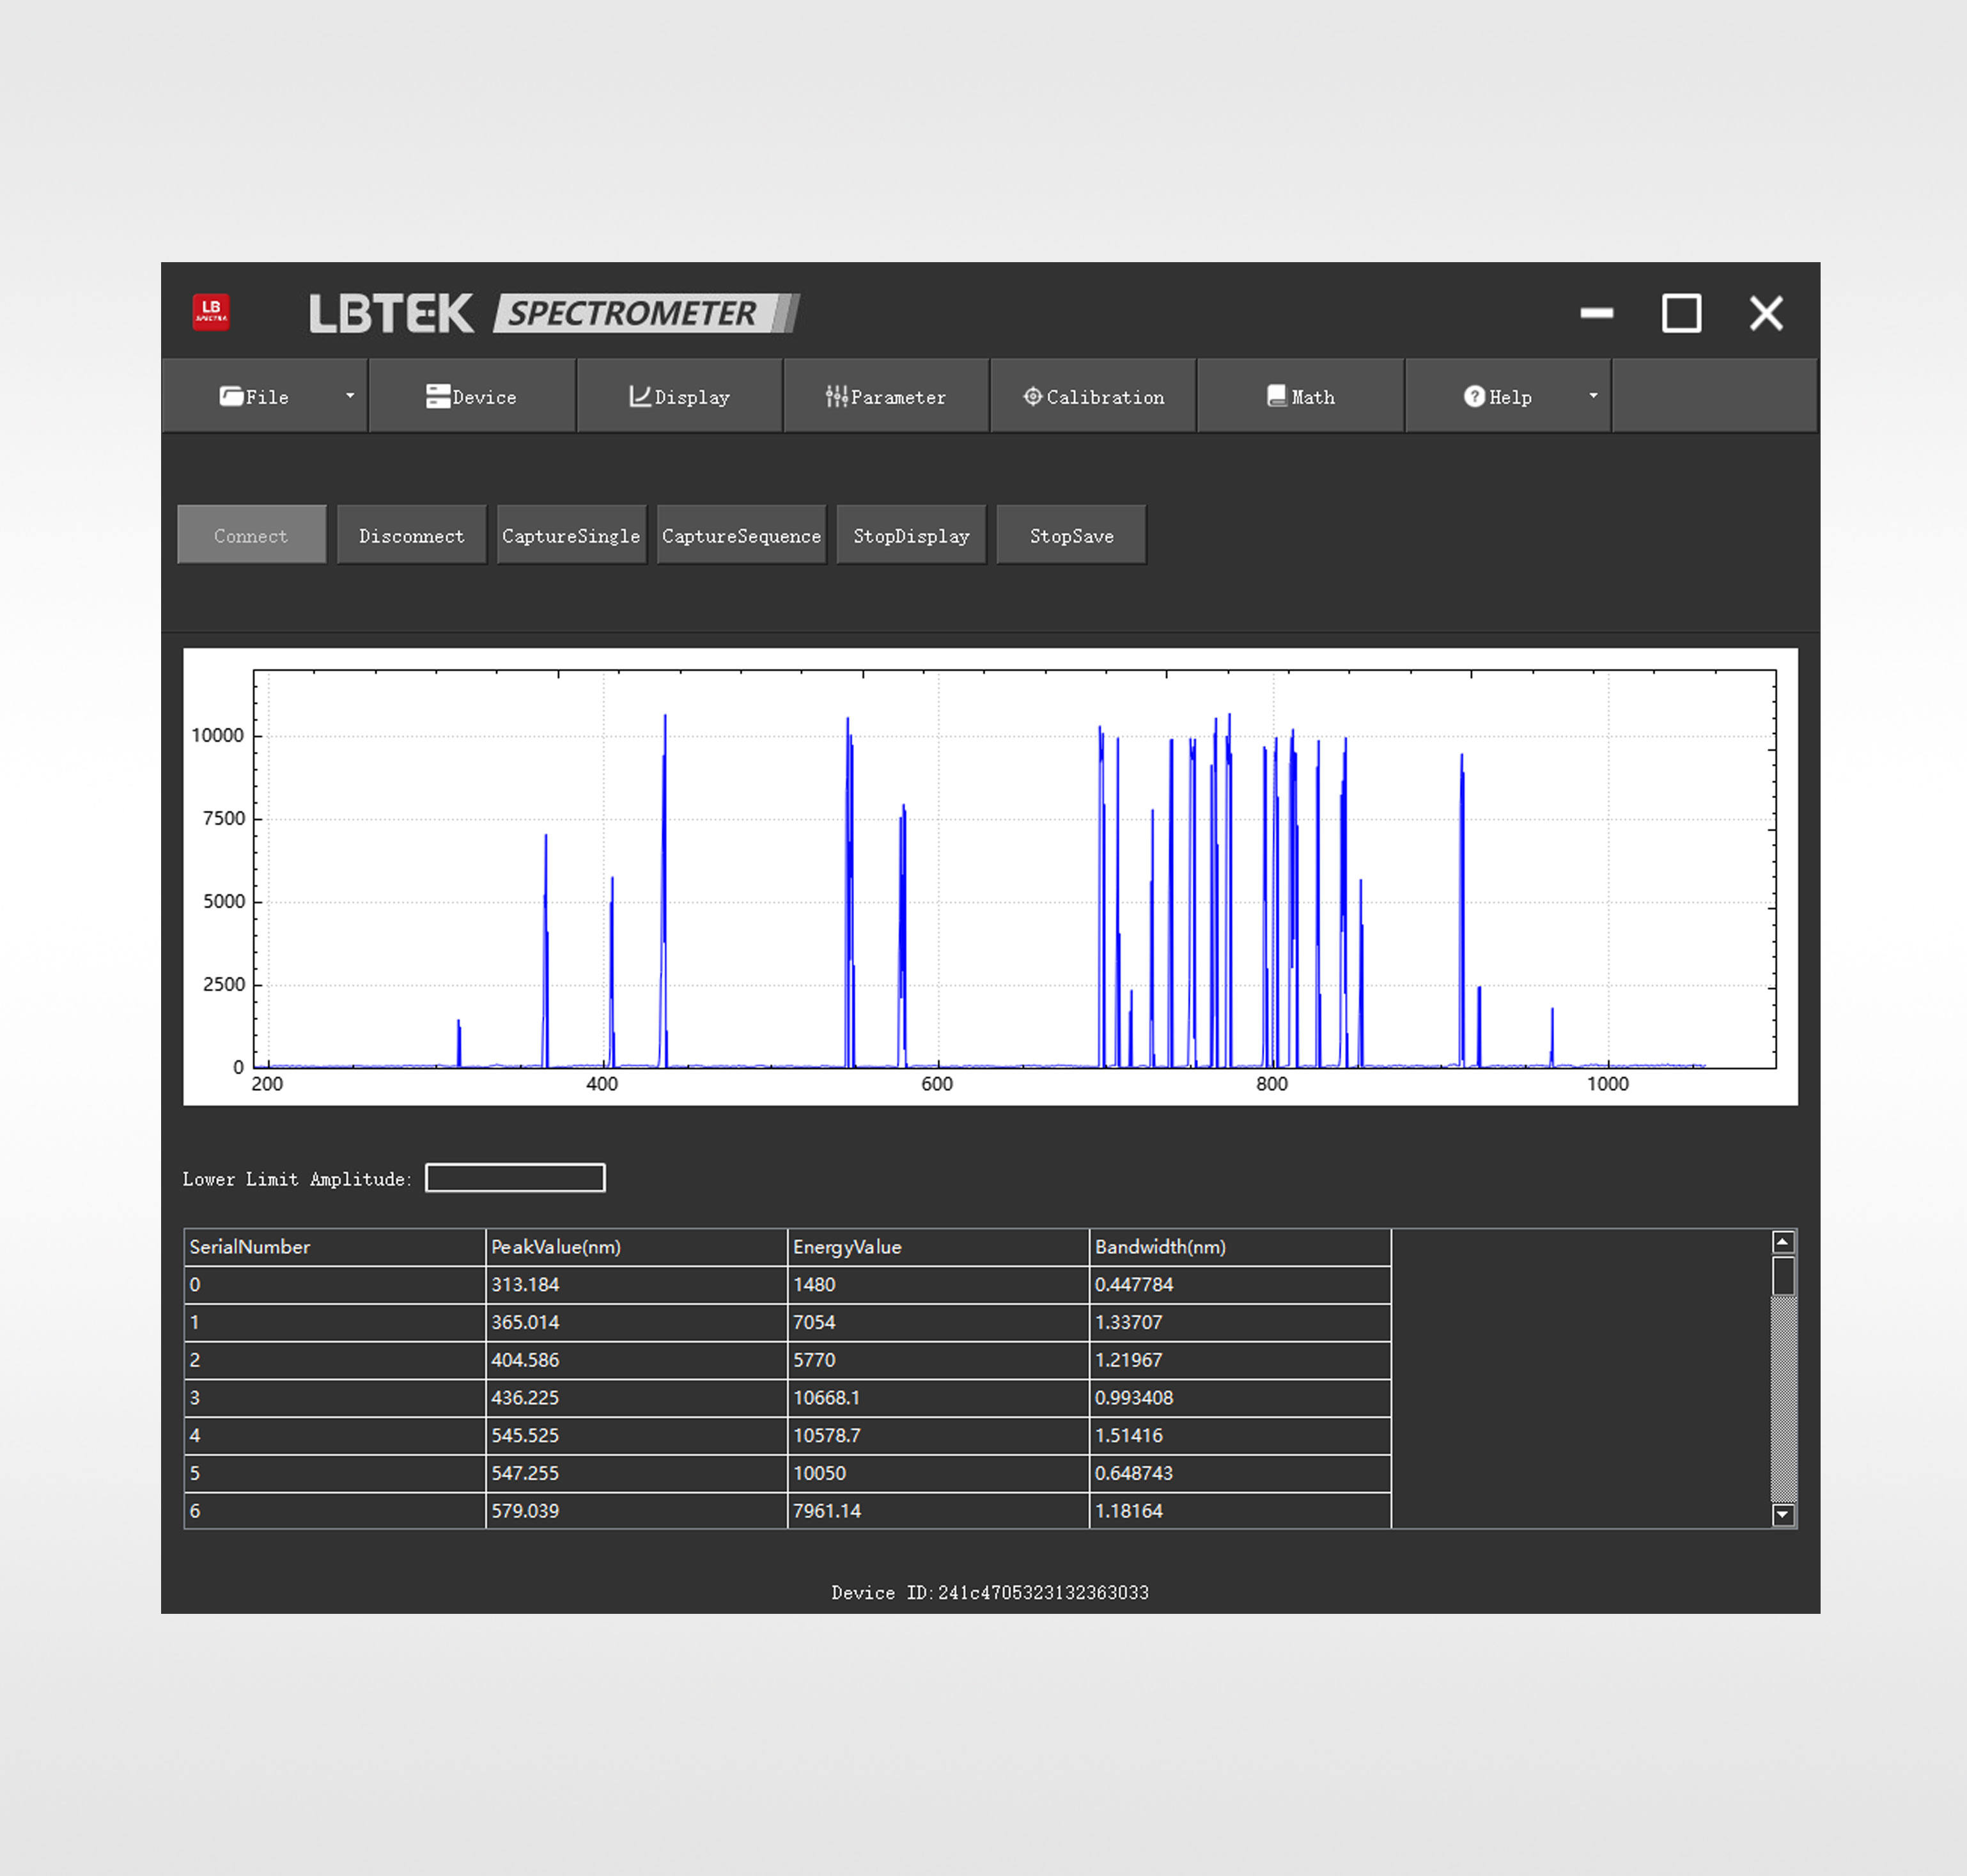This screenshot has height=1876, width=1967.
Task: Start a CaptureSequence acquisition
Action: (741, 535)
